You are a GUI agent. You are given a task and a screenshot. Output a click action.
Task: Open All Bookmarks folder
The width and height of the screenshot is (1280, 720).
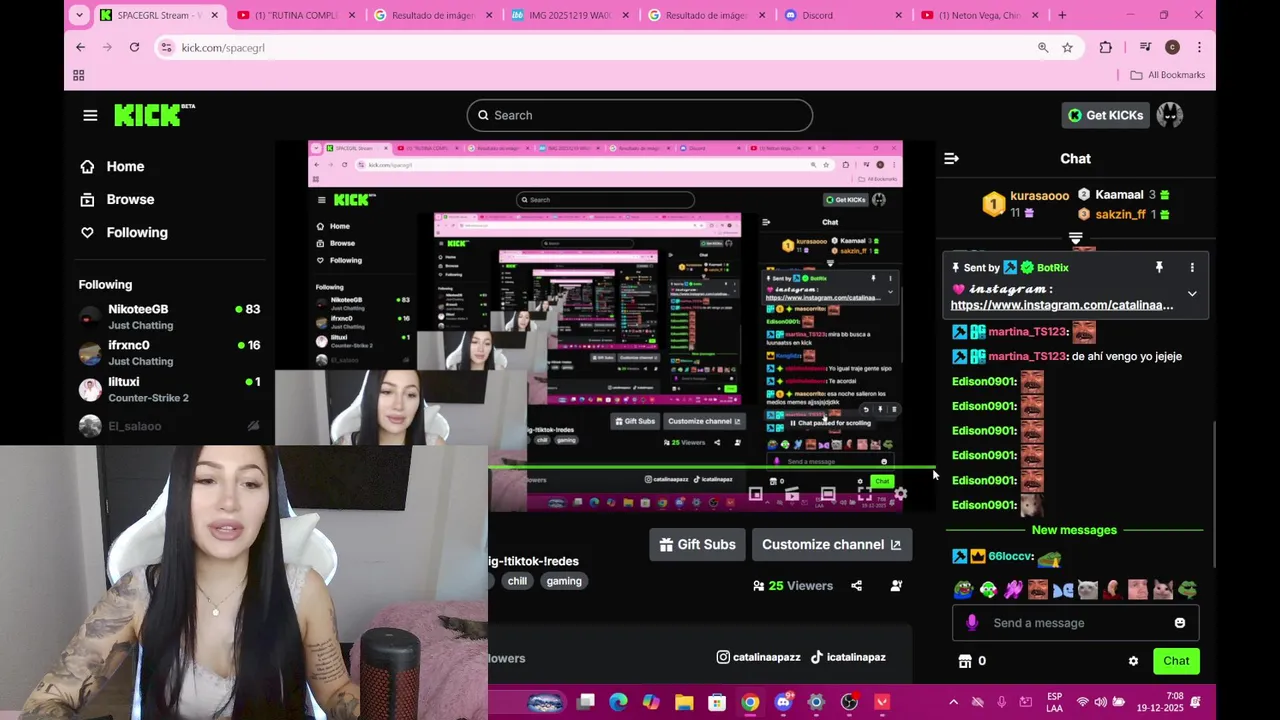[1168, 75]
